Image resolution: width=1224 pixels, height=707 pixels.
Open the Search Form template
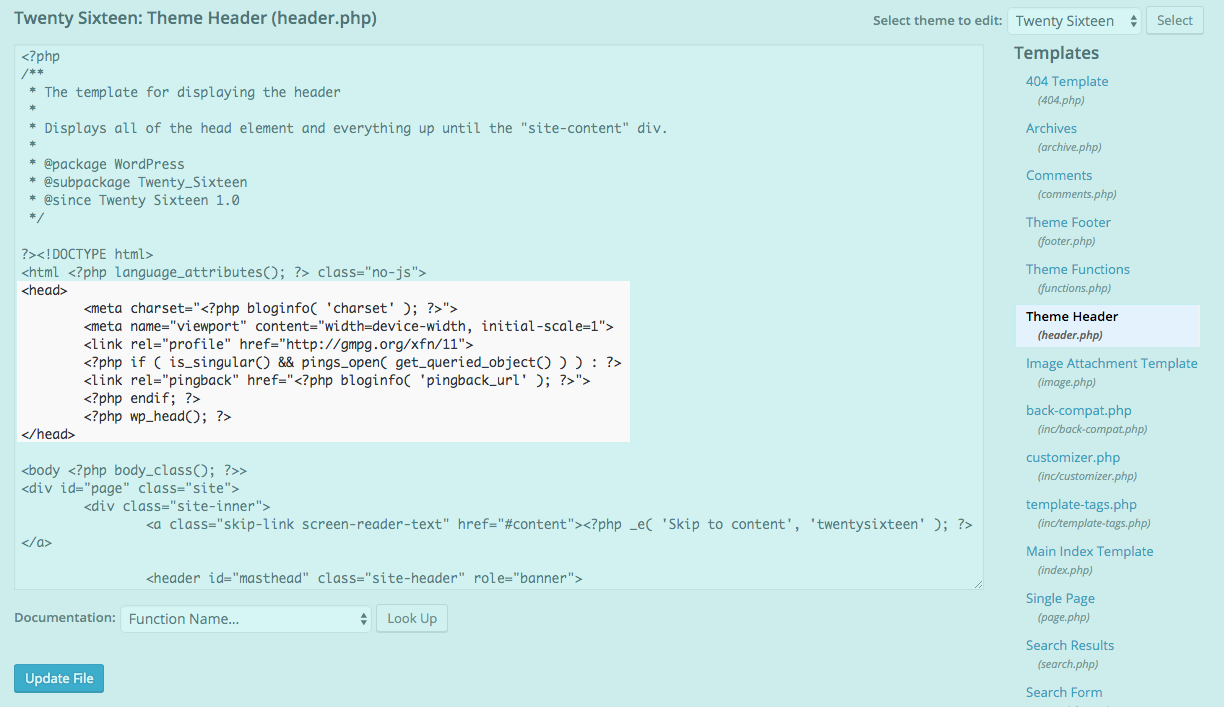point(1064,693)
